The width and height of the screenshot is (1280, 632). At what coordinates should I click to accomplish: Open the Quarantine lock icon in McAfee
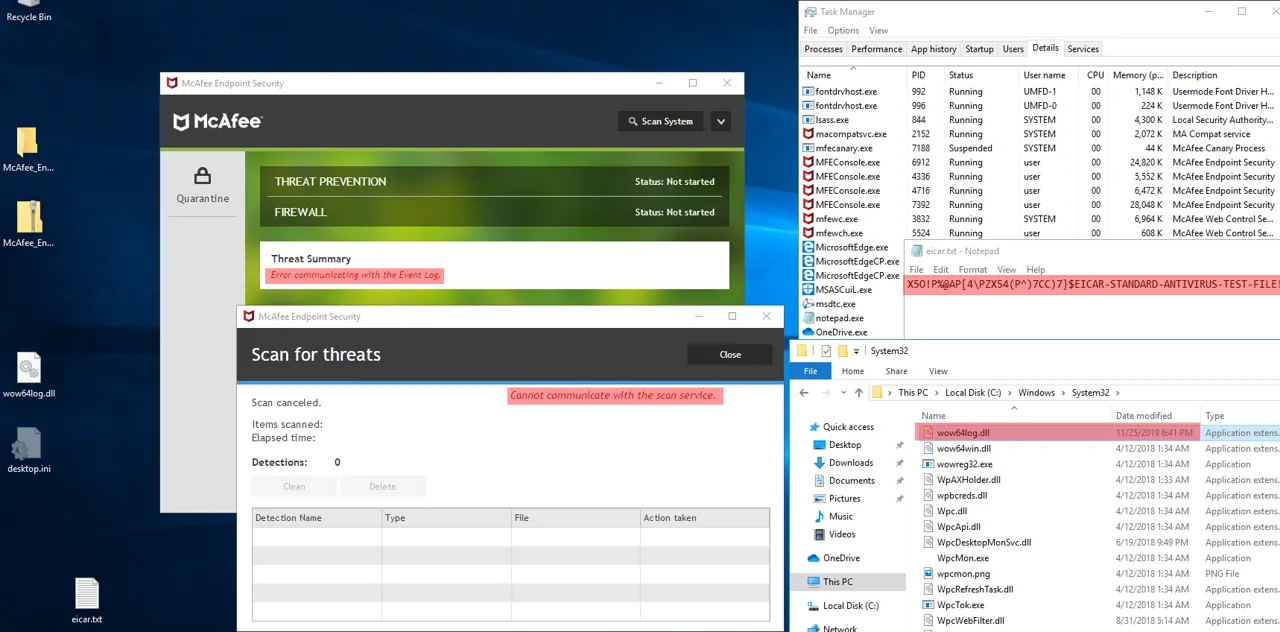[202, 177]
